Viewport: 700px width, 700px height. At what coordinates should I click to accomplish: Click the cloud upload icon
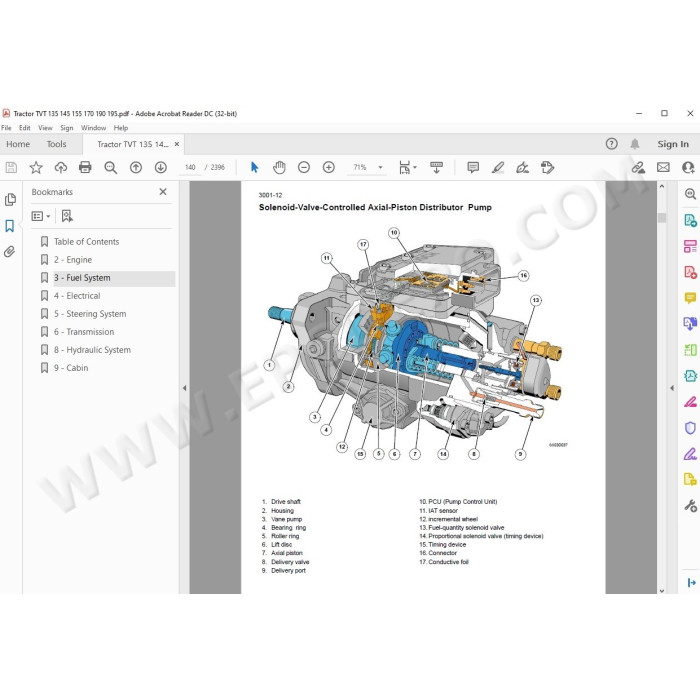61,167
